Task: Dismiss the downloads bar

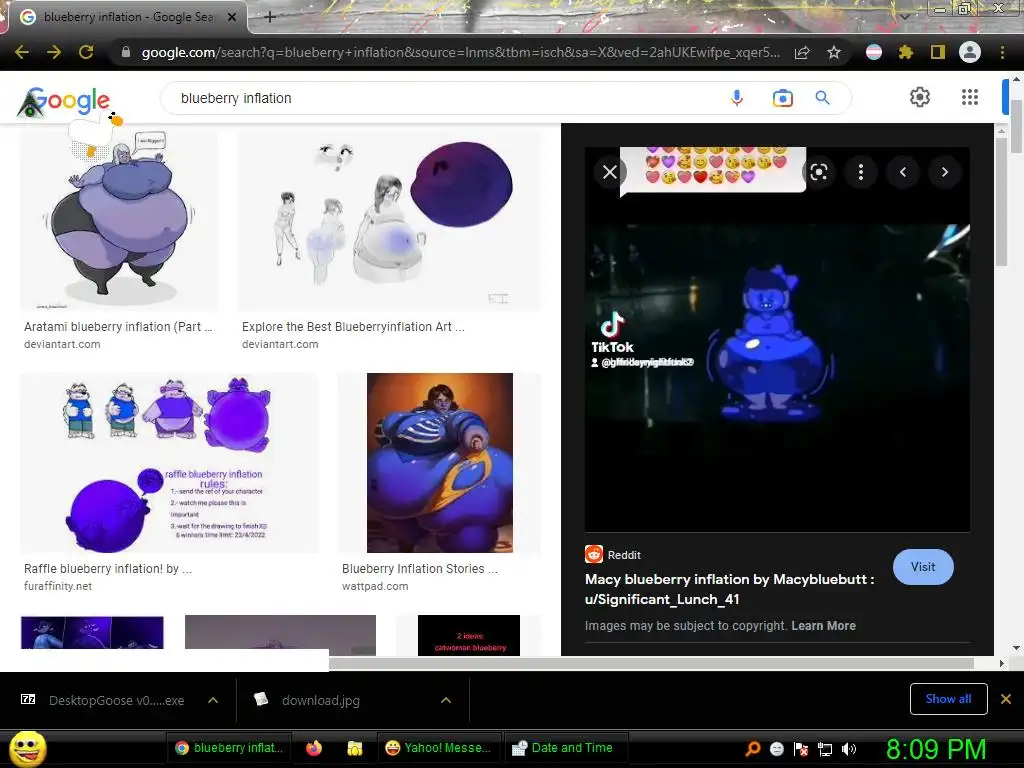Action: tap(1006, 699)
